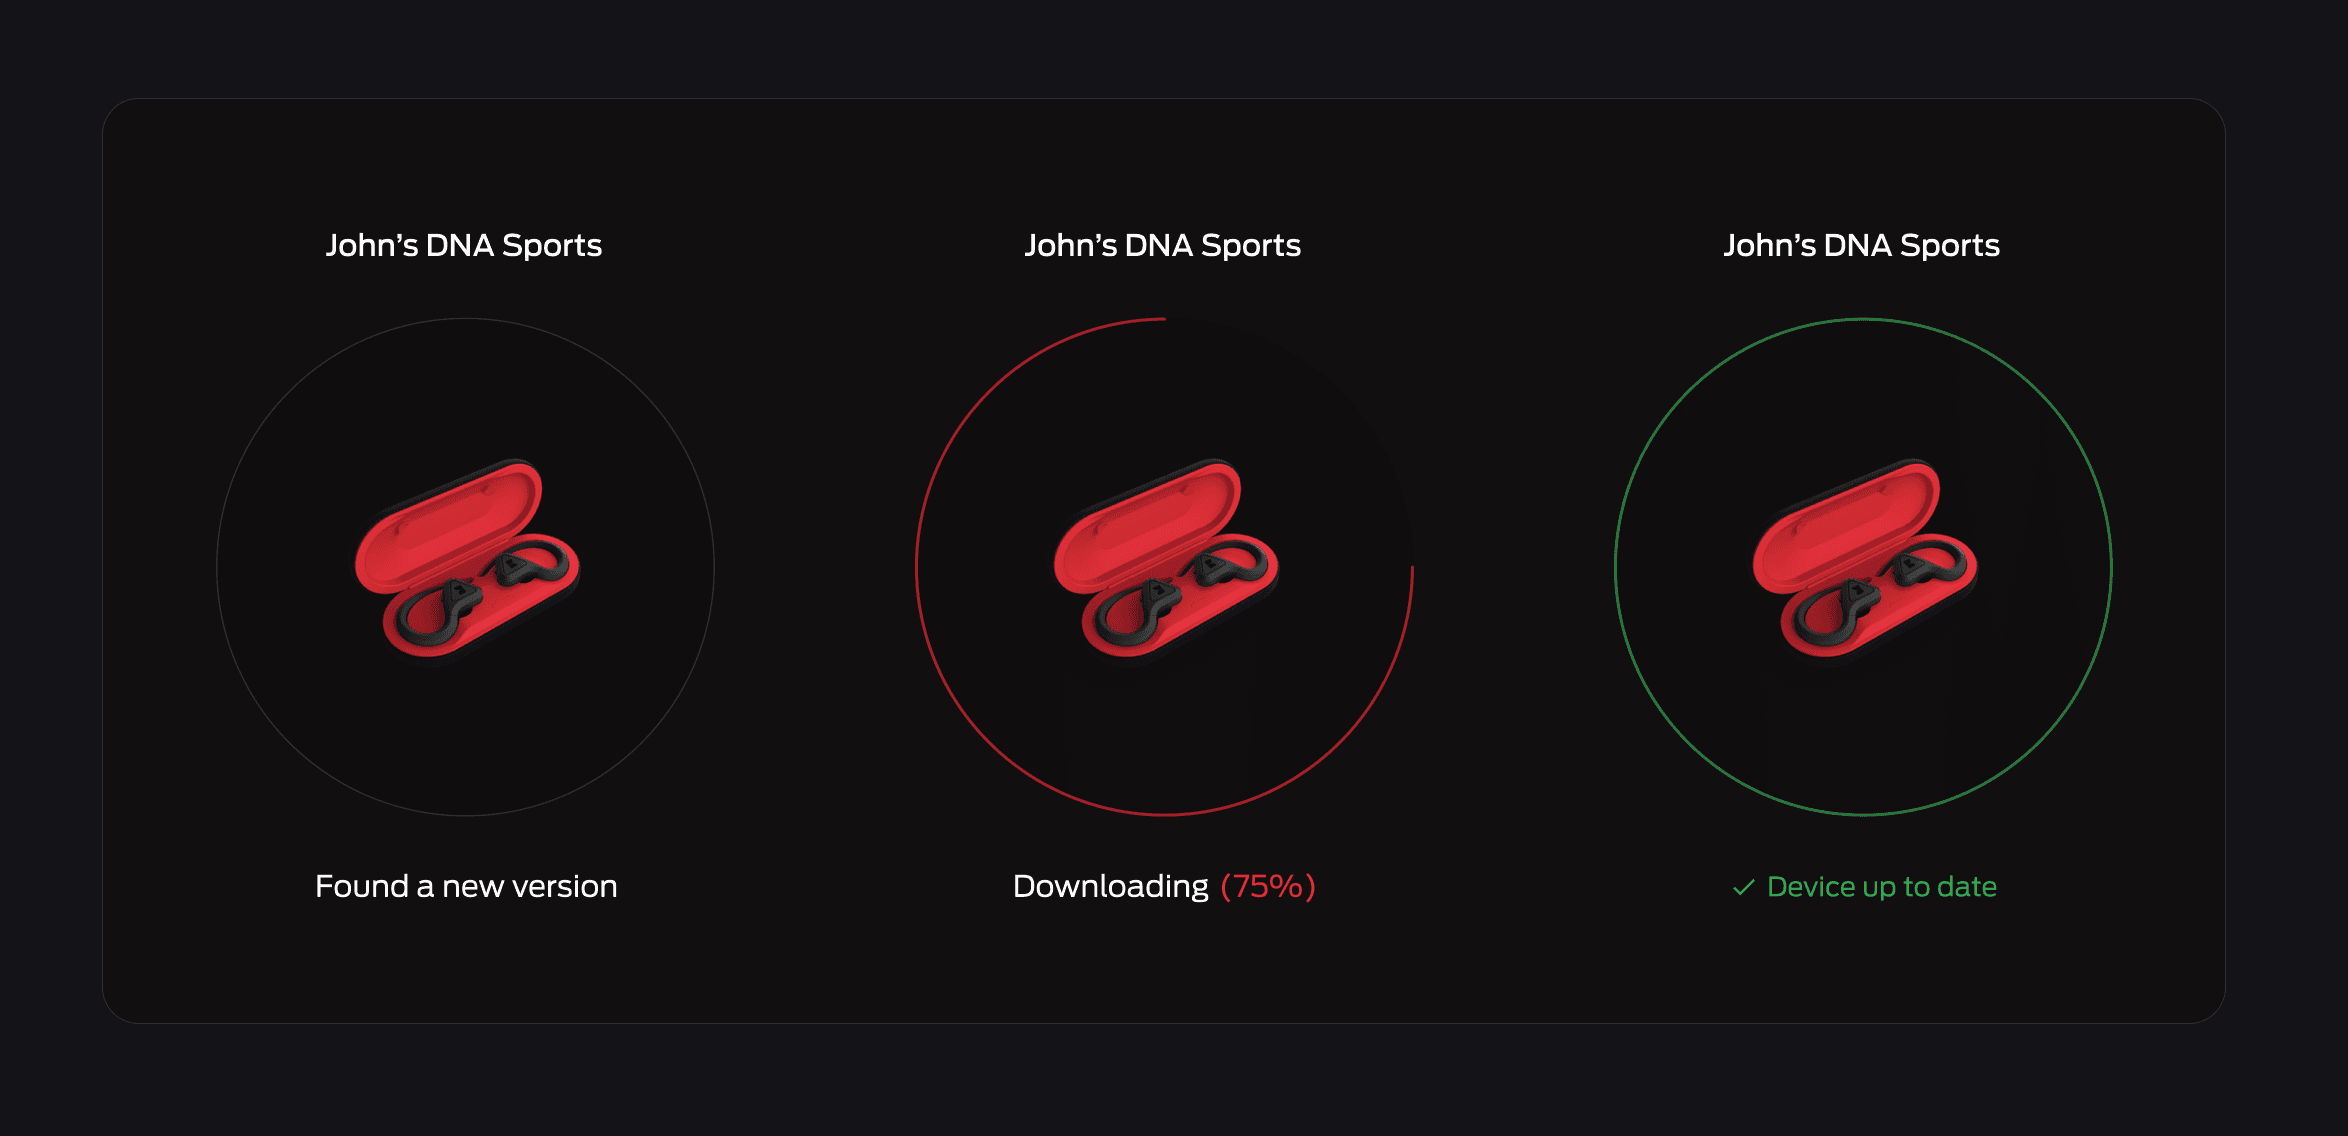Click the middle 'John's DNA Sports' title

point(1162,246)
